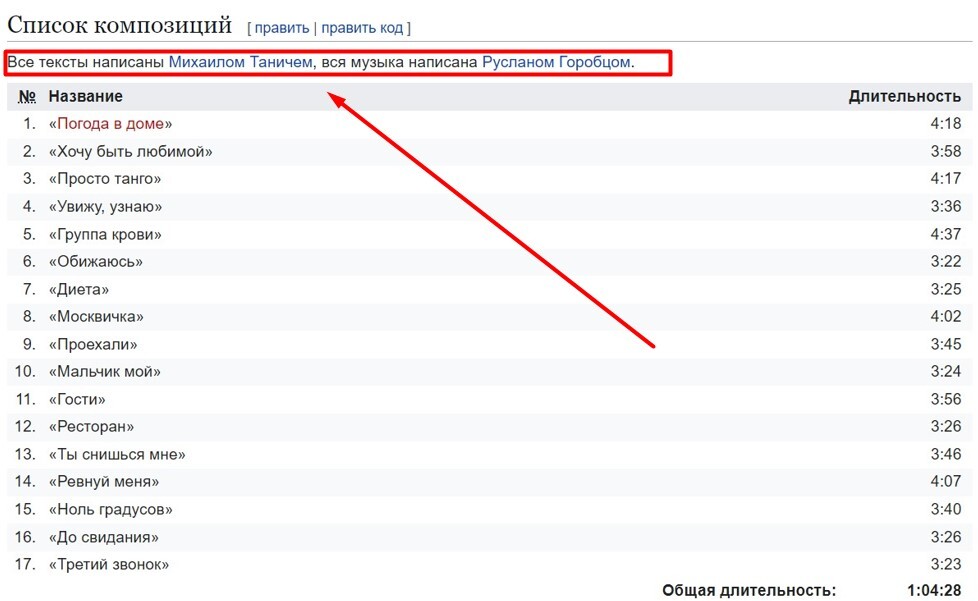Viewport: 978px width, 601px height.
Task: Click the «Название» column header
Action: point(86,96)
